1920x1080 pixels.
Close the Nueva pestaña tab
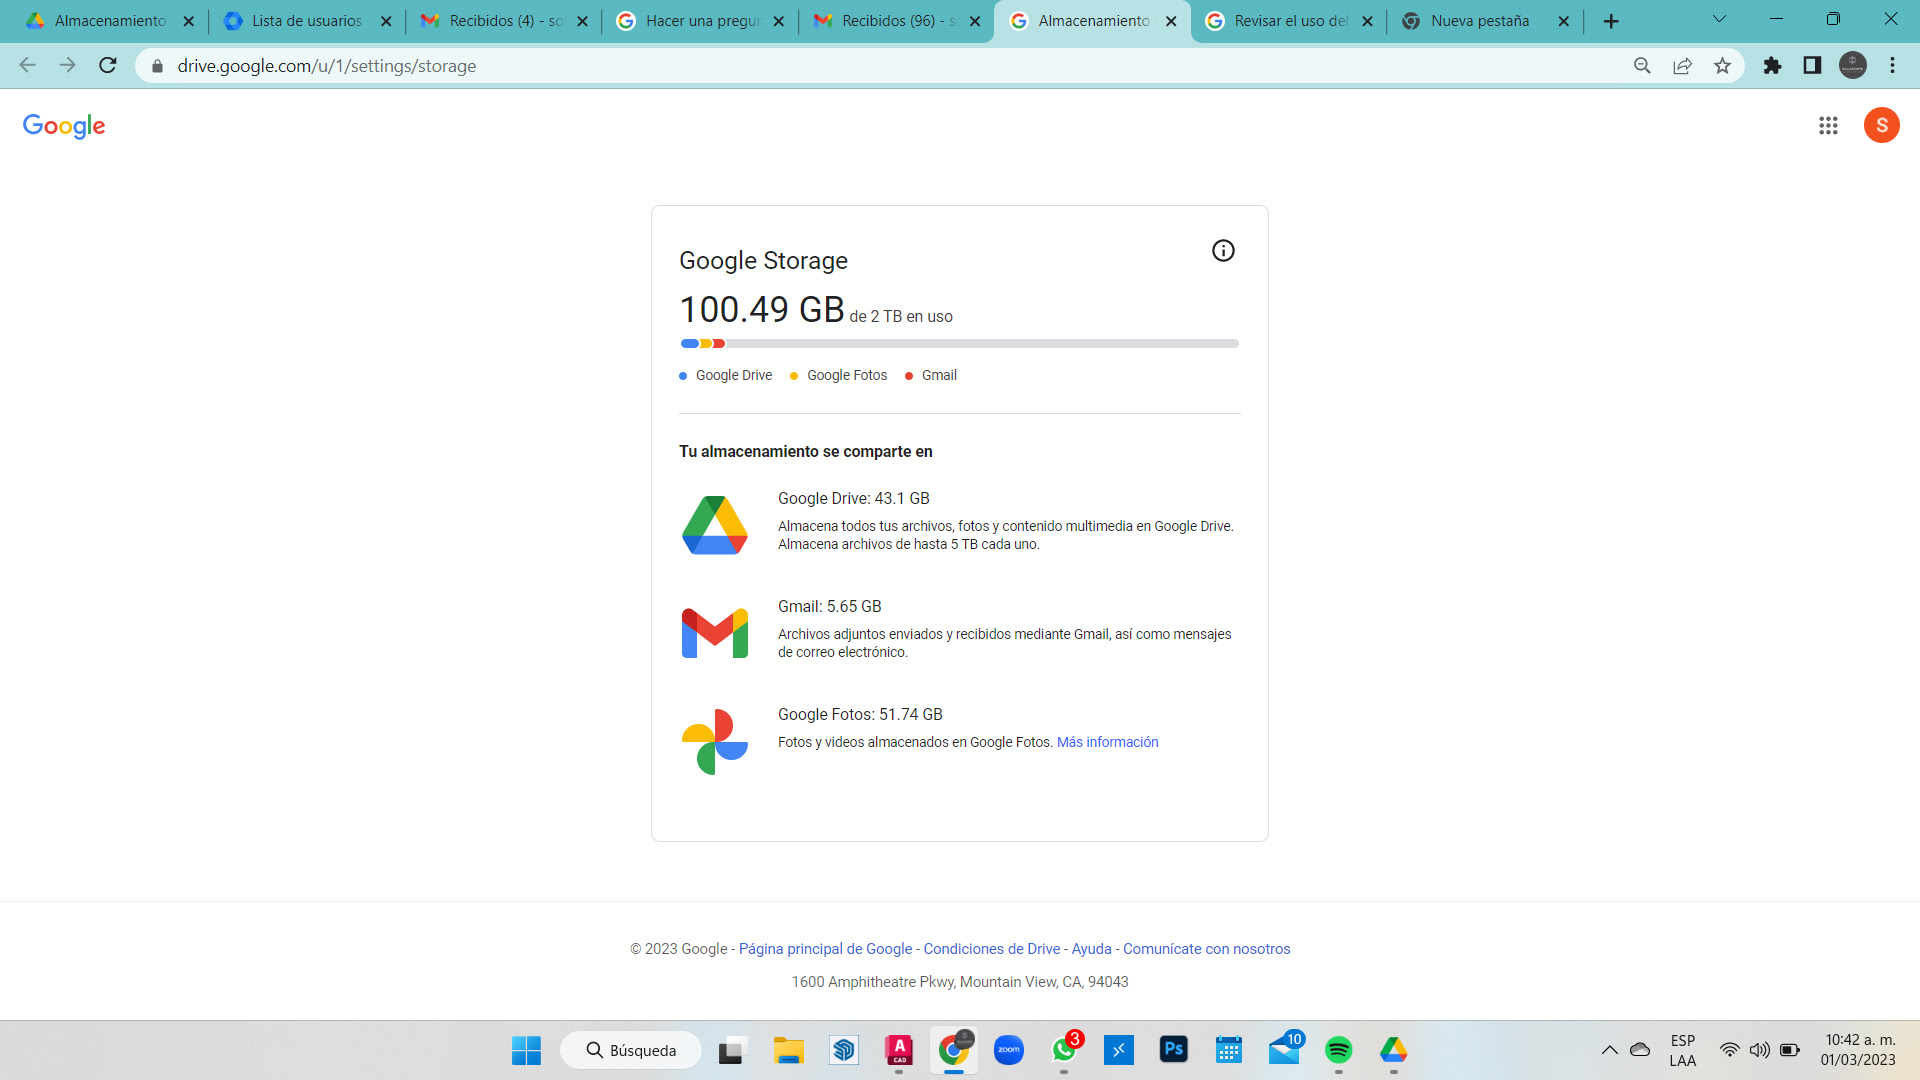(1564, 21)
